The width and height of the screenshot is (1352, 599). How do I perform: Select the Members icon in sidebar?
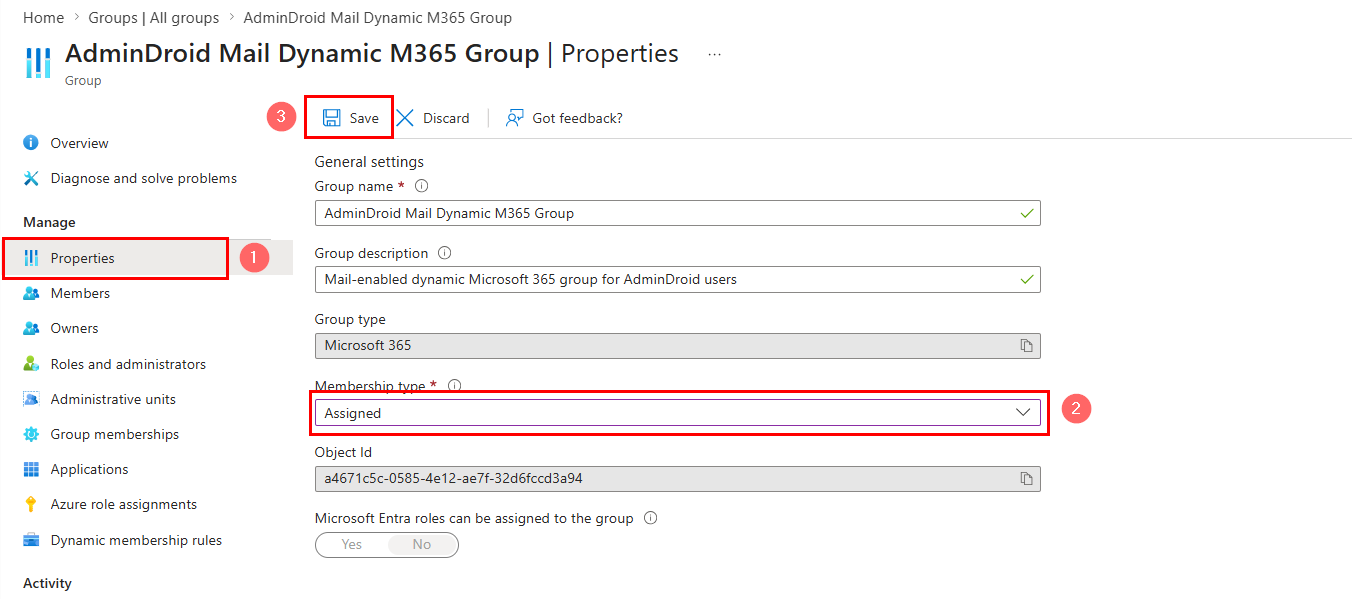click(x=31, y=293)
